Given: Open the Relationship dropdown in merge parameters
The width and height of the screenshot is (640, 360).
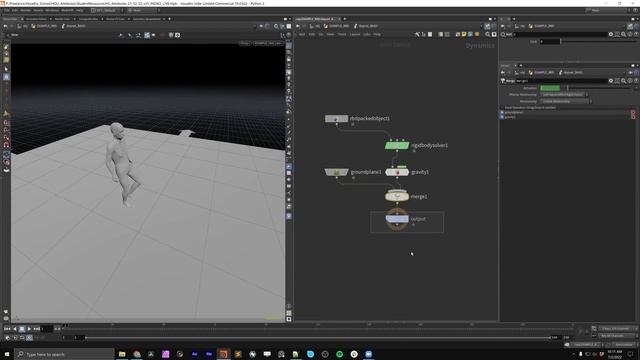Looking at the screenshot, I should [566, 101].
